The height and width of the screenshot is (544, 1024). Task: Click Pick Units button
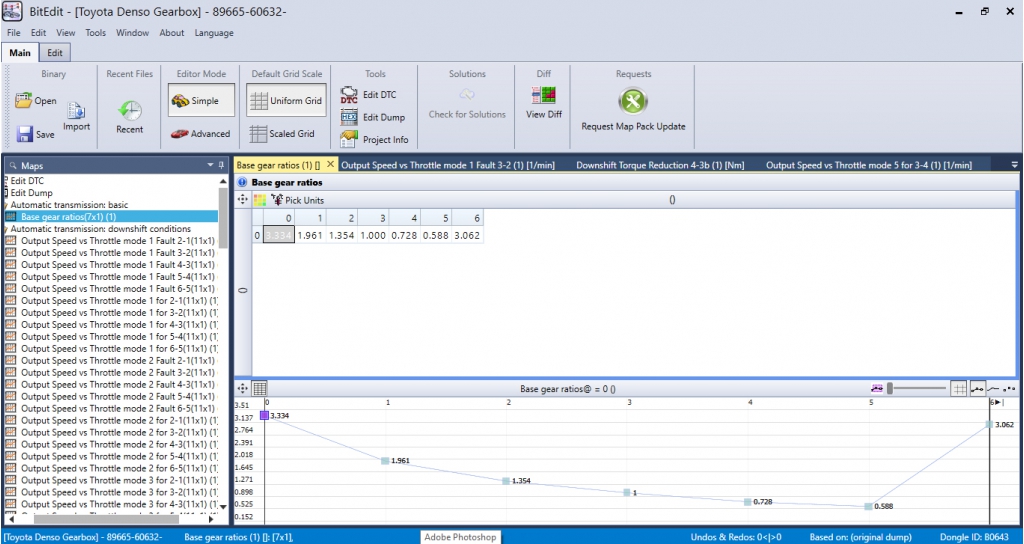point(298,200)
